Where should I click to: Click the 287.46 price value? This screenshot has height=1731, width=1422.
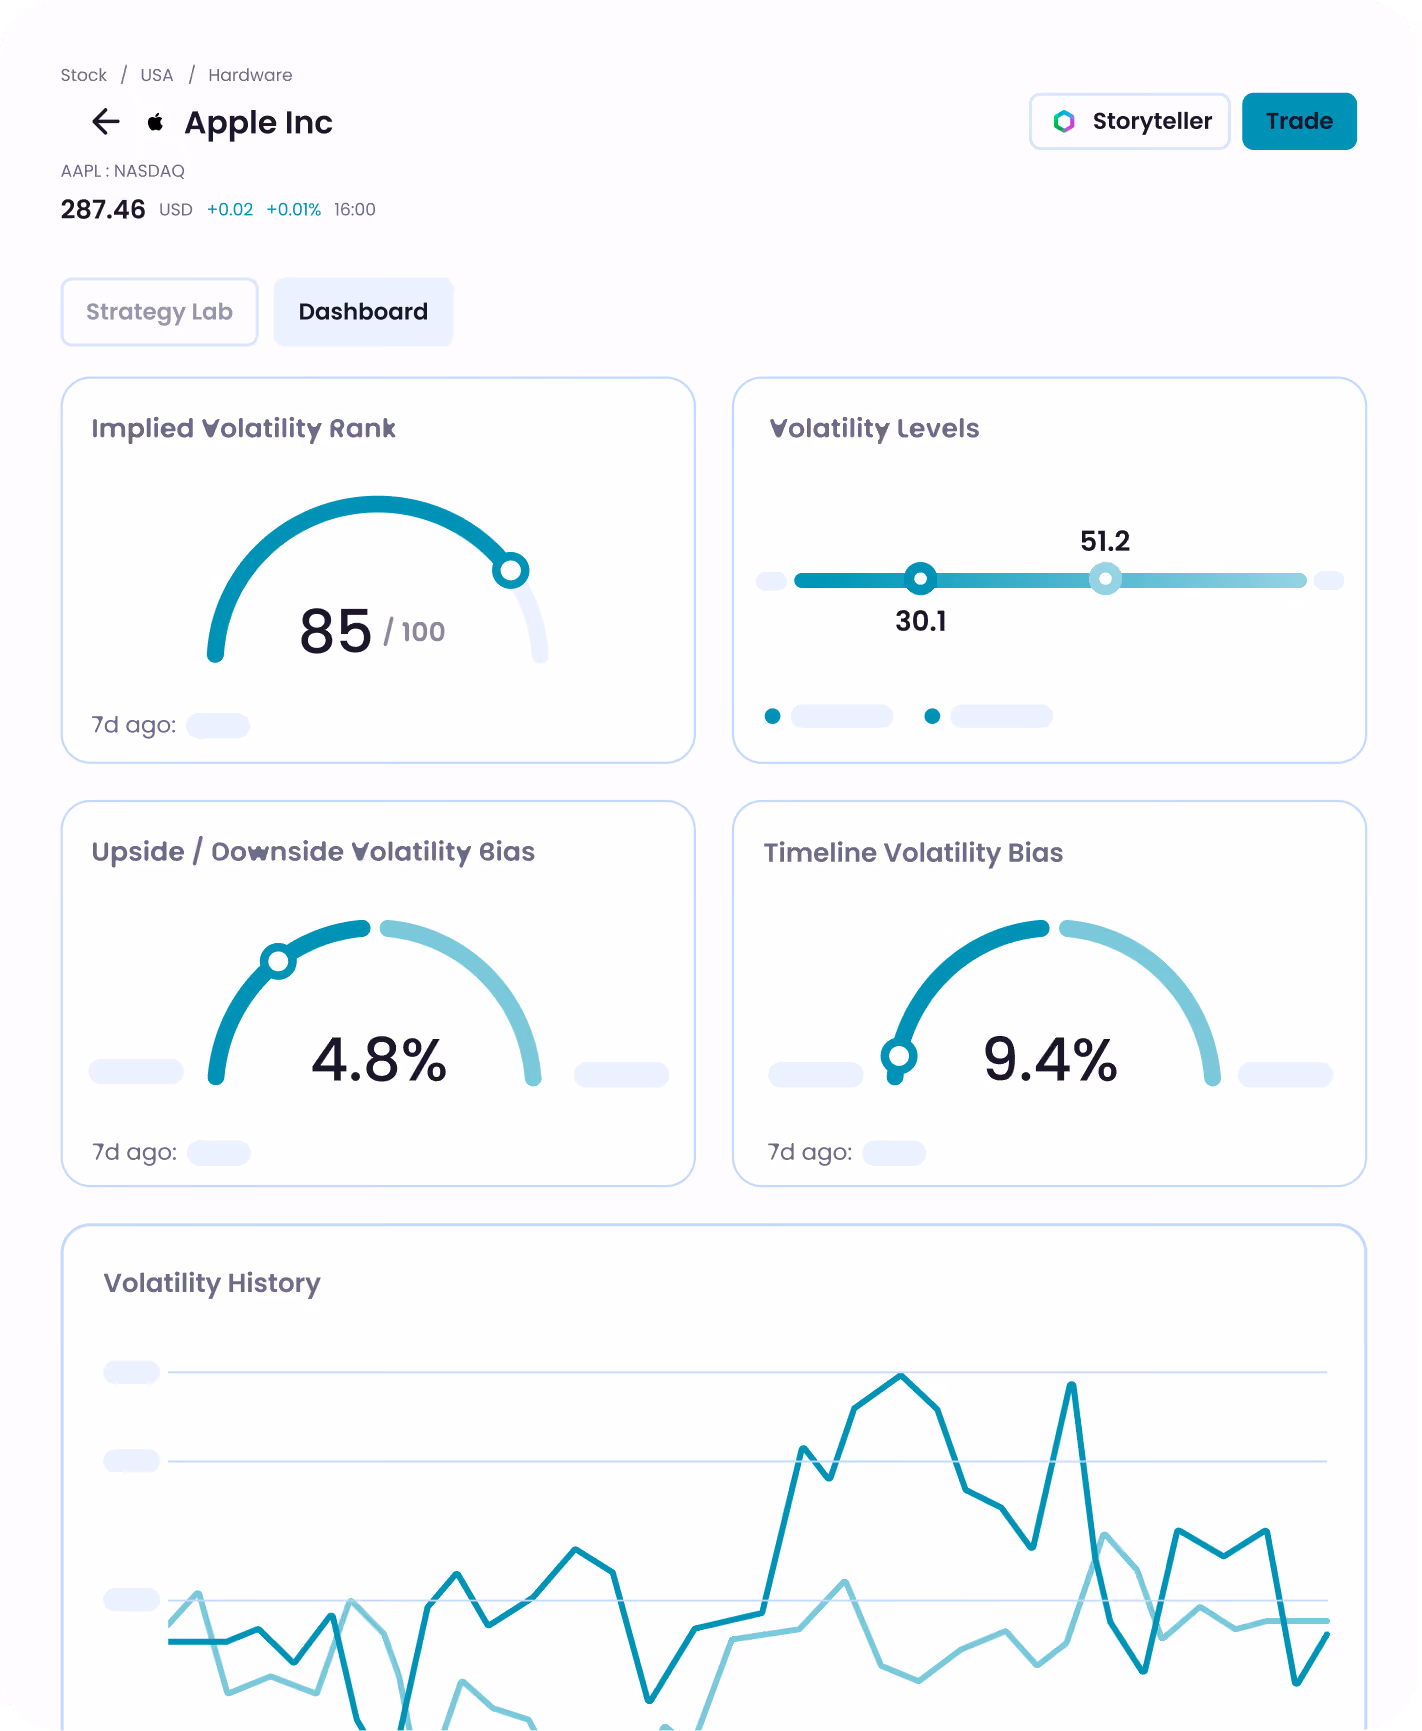[103, 209]
